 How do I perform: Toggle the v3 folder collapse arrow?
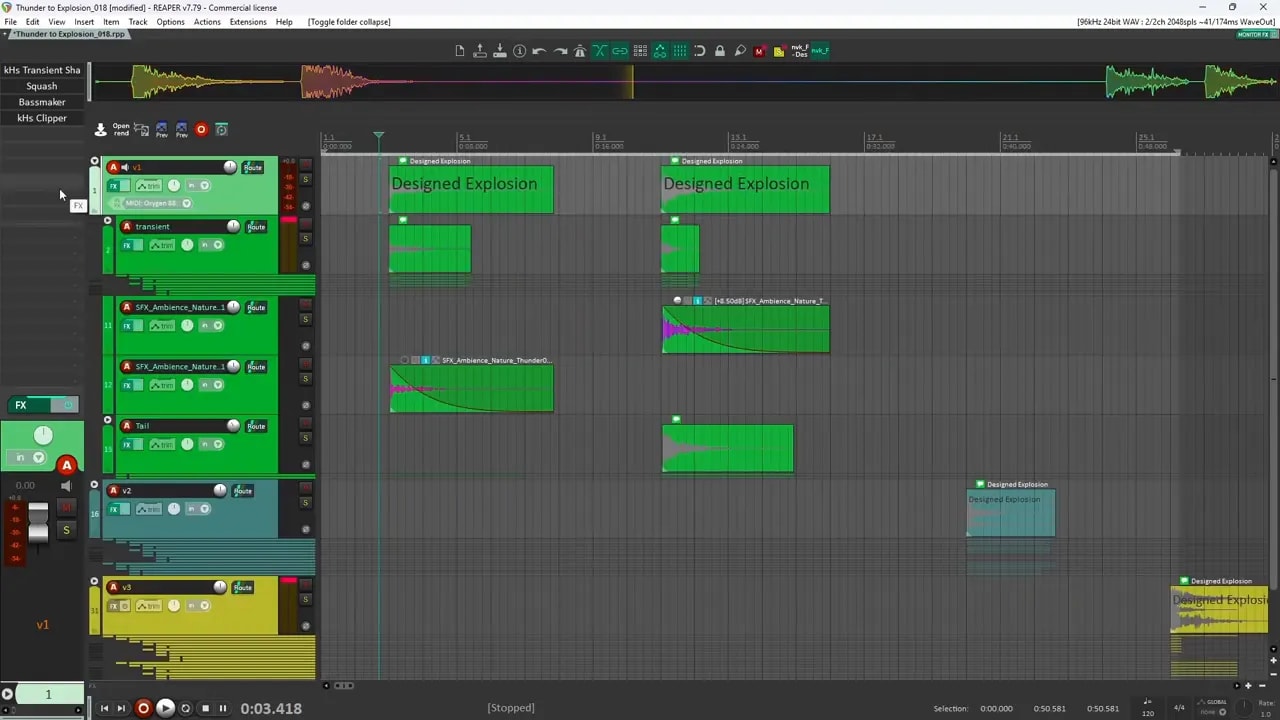click(x=95, y=581)
